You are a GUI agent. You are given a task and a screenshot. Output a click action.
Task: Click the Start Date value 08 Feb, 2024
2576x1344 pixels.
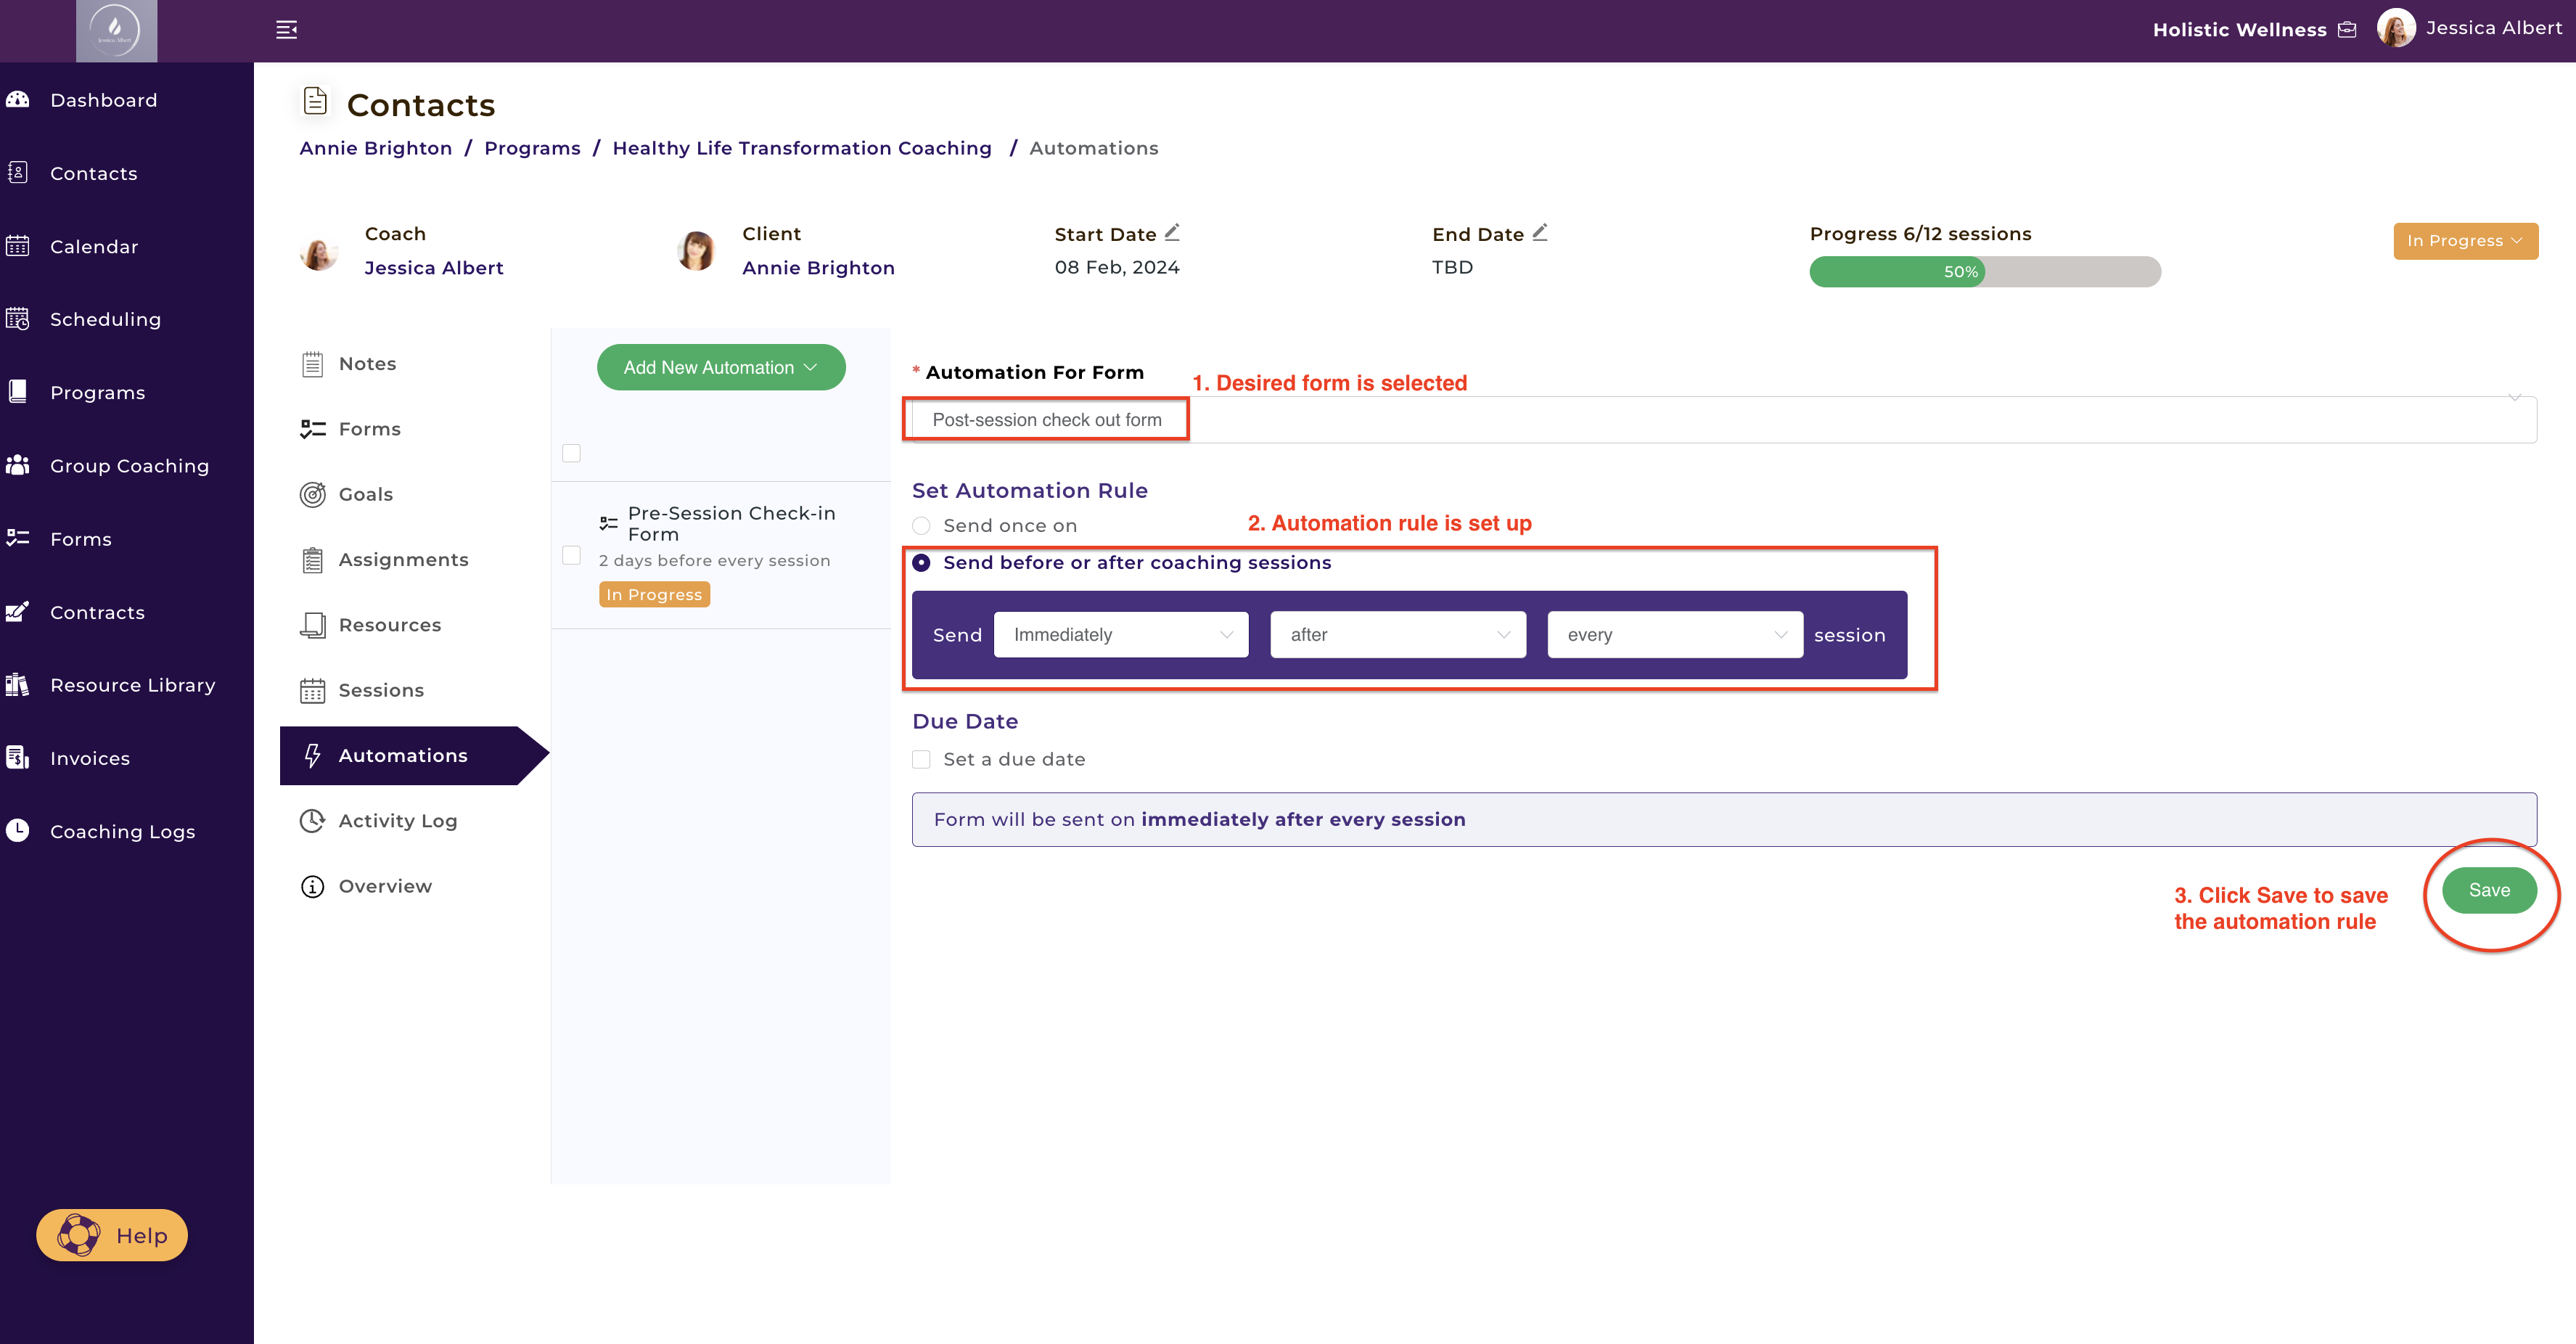[x=1117, y=267]
